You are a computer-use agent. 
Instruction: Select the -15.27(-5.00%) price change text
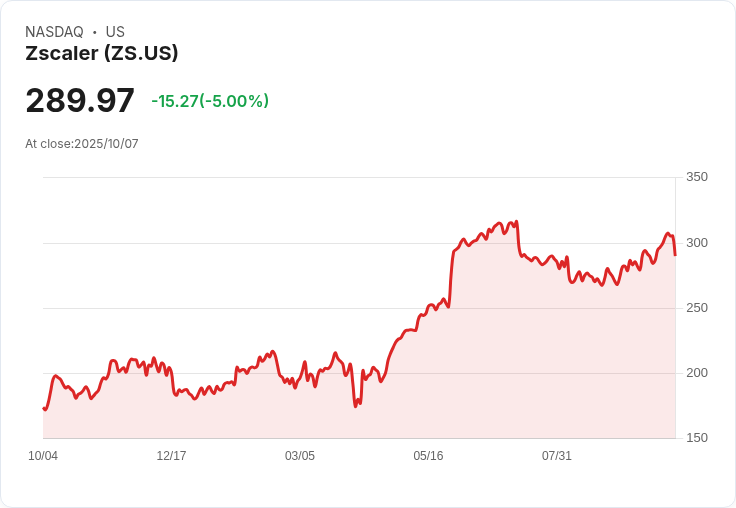(210, 101)
